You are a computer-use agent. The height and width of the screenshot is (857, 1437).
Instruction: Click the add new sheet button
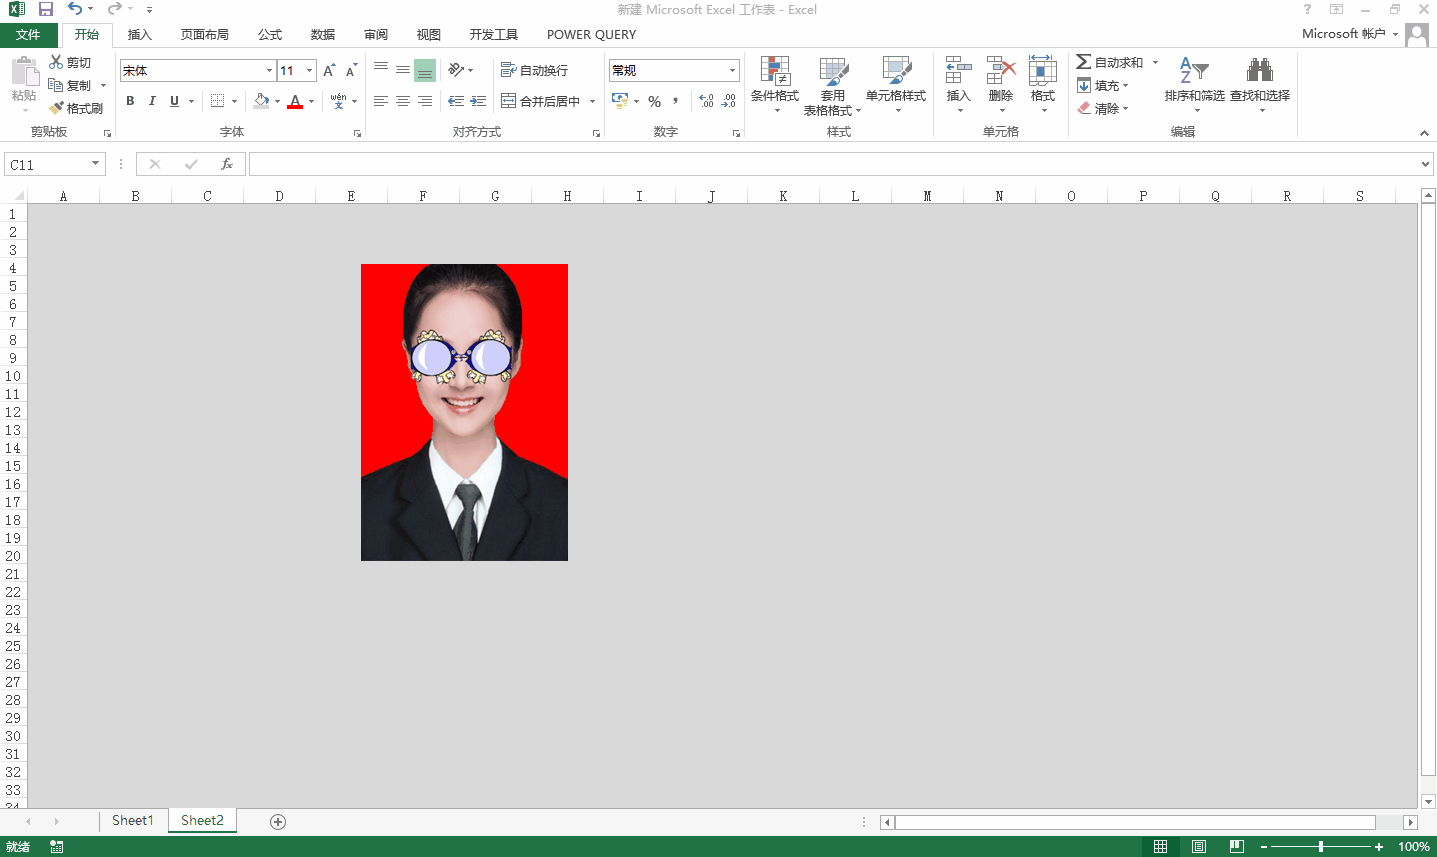pos(278,822)
